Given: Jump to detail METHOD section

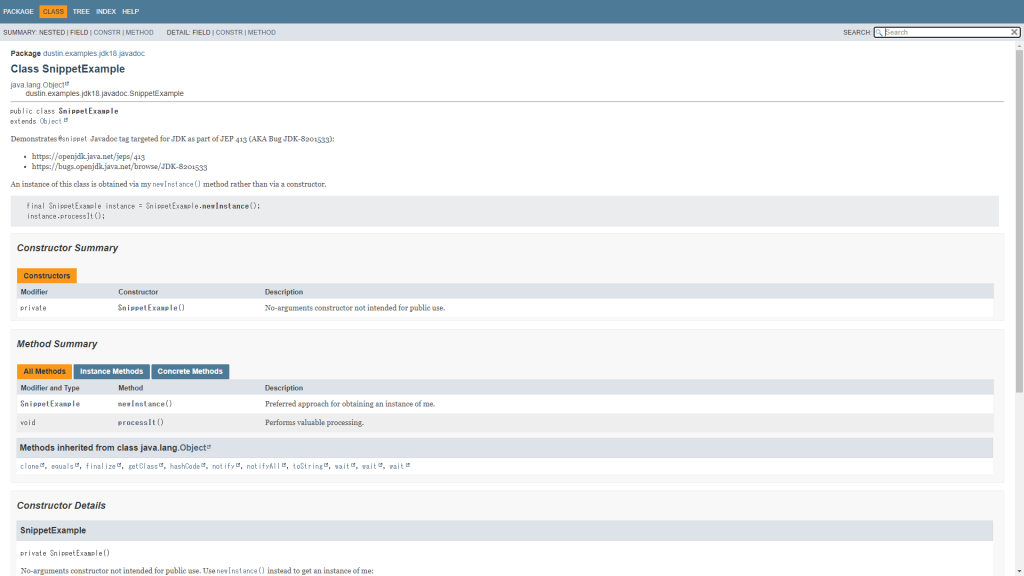Looking at the screenshot, I should 261,32.
